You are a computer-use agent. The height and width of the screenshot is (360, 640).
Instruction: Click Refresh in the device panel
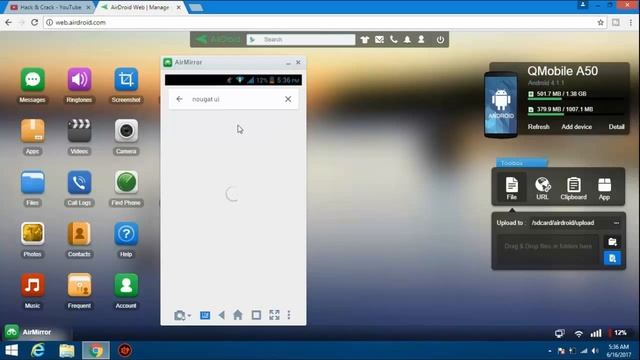tap(538, 127)
